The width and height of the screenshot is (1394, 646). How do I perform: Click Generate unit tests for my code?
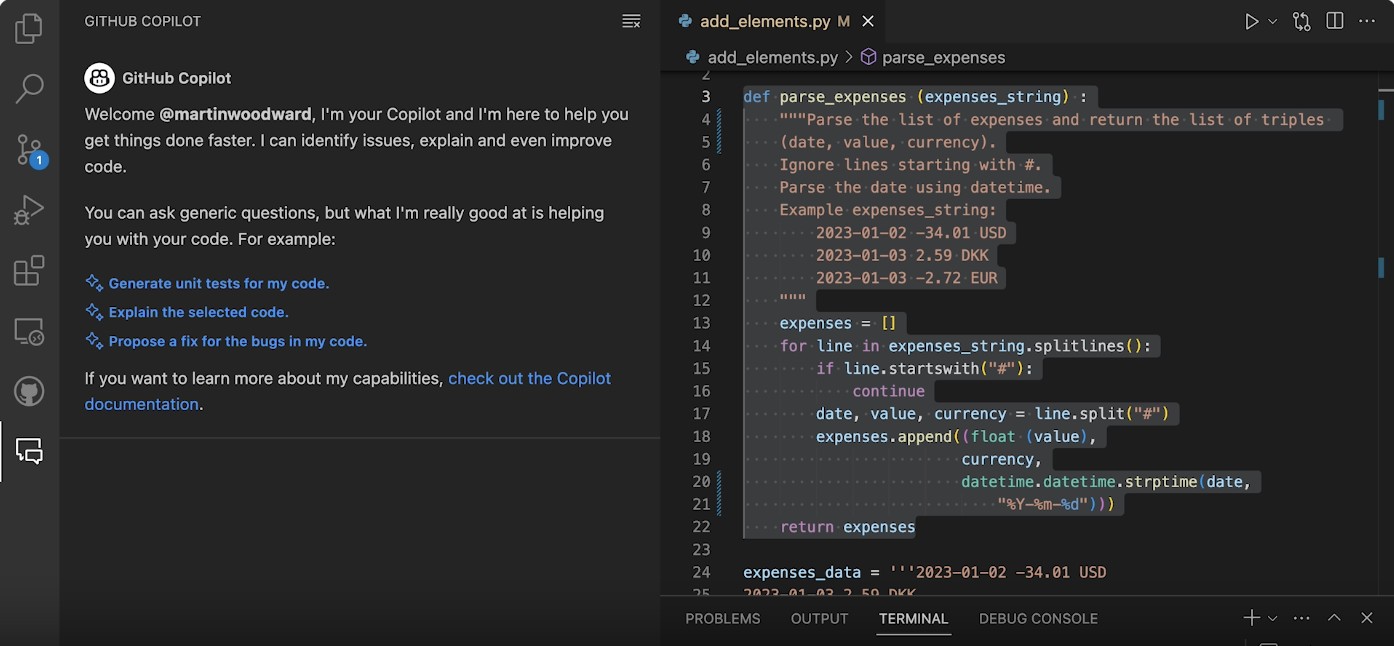(218, 283)
